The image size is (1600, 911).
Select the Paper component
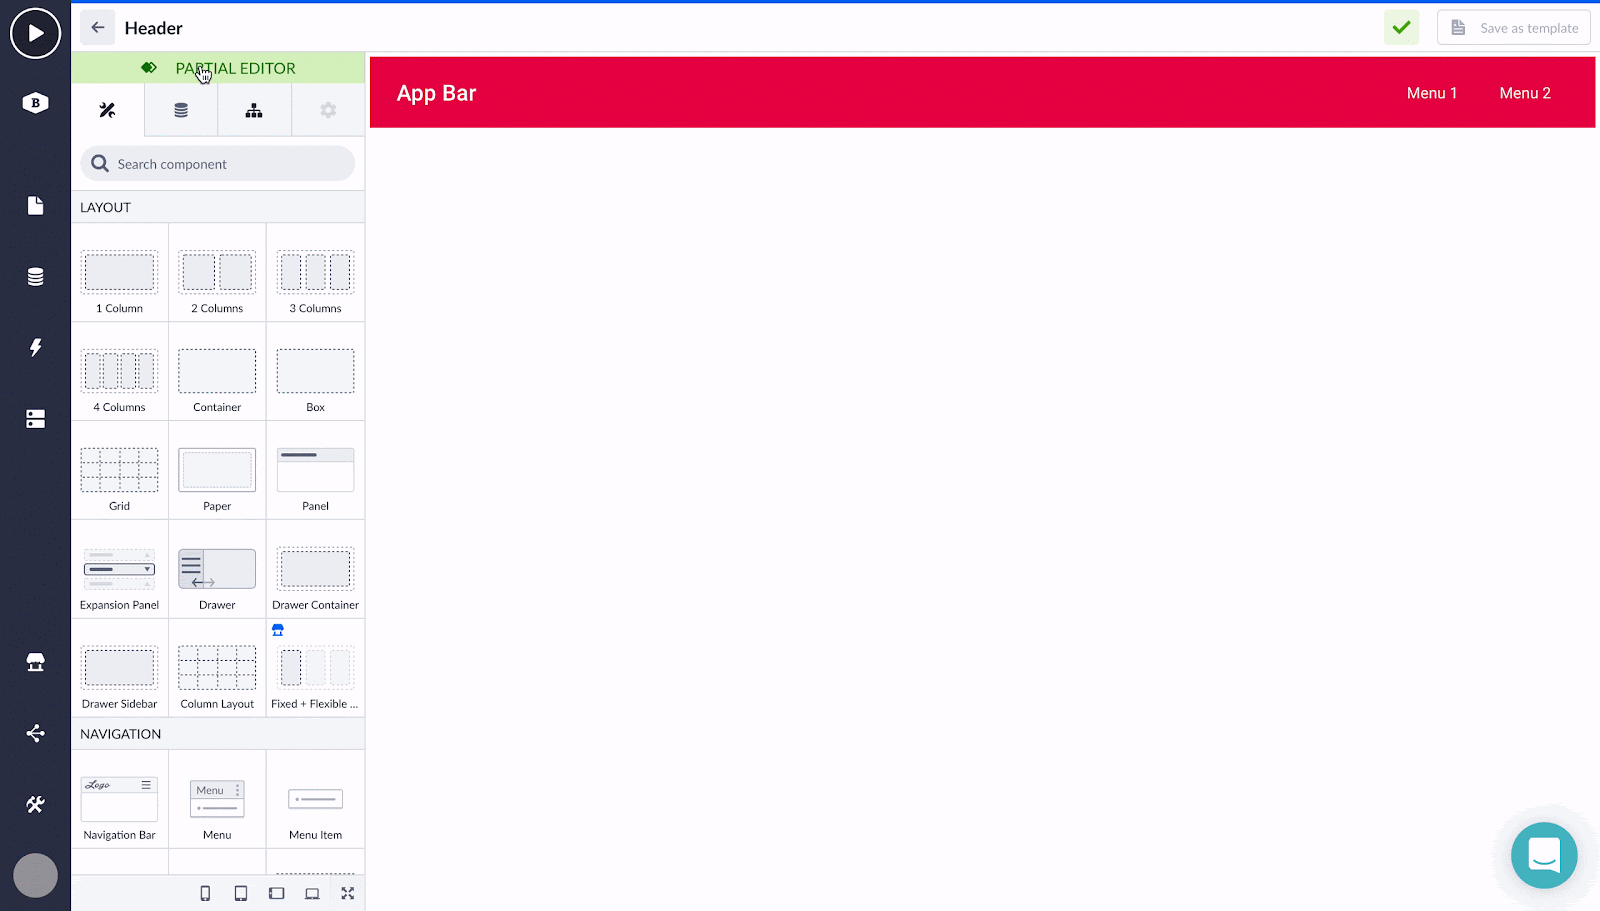pos(217,470)
